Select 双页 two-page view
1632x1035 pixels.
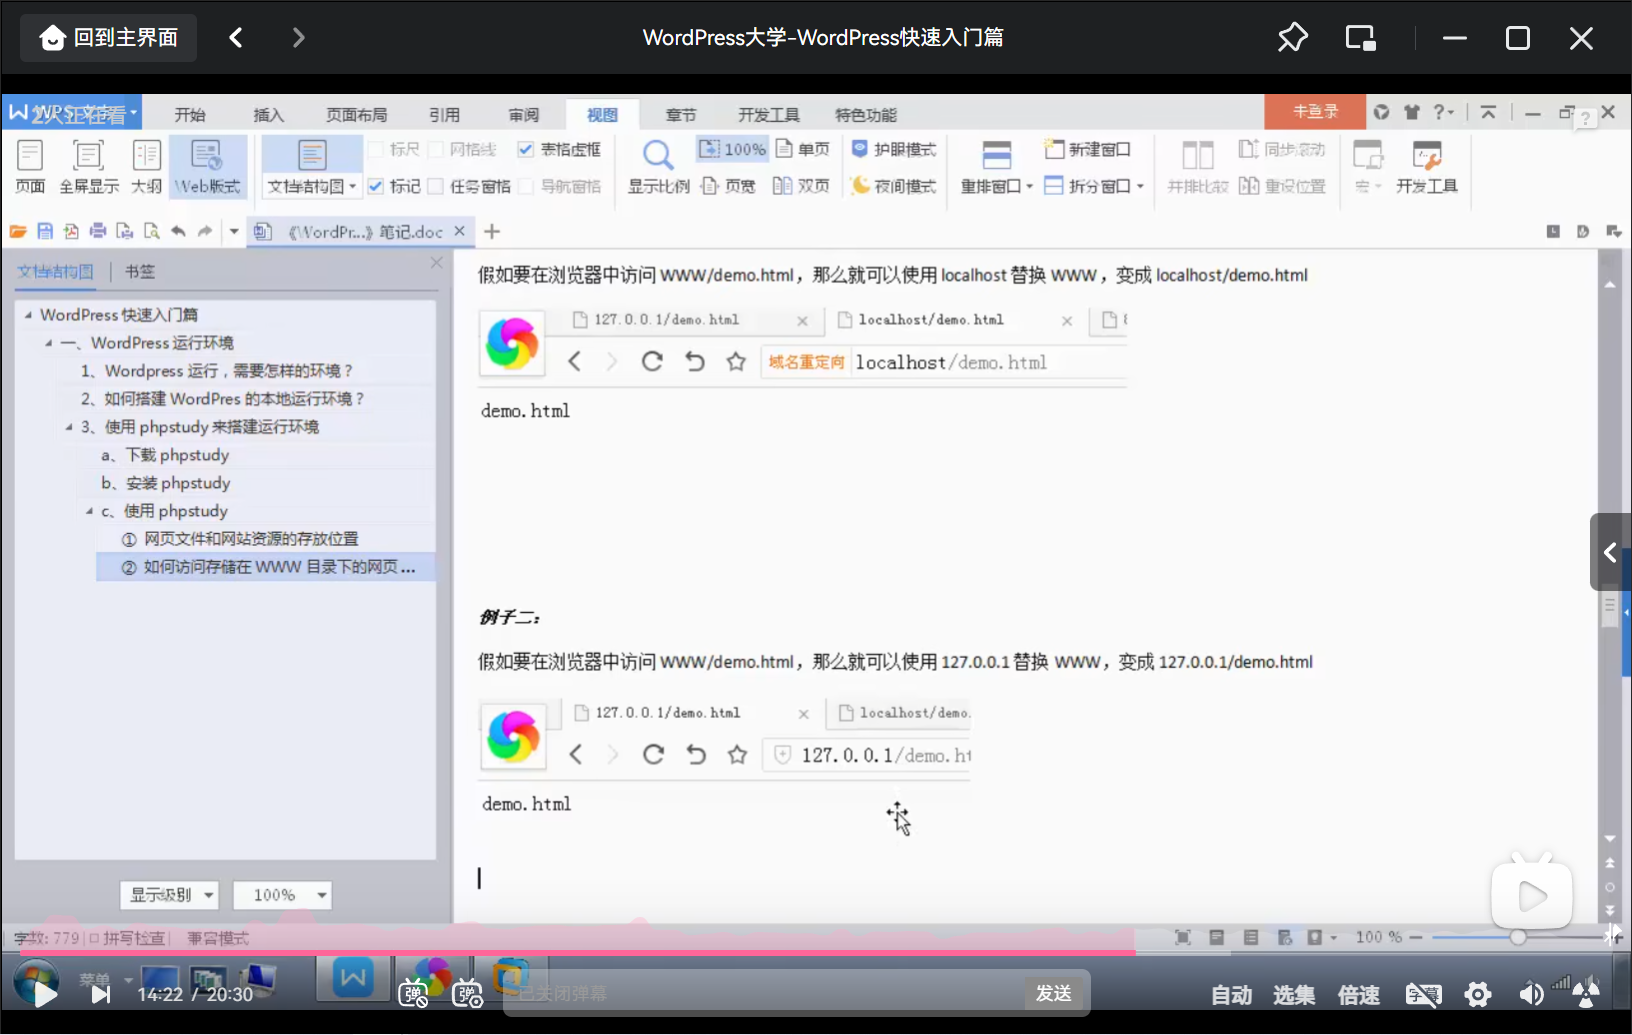click(802, 186)
